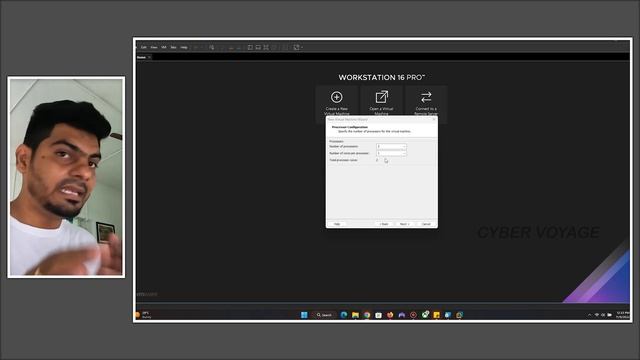Click the VMware Workstation taskbar icon

click(460, 315)
